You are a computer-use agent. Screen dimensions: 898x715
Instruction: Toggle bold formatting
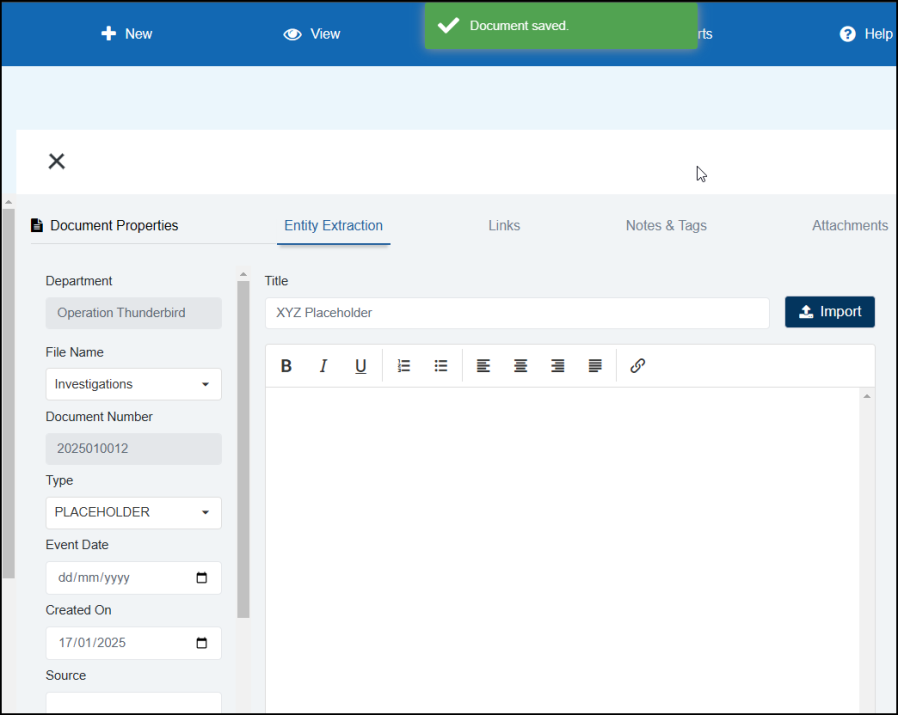pos(286,366)
